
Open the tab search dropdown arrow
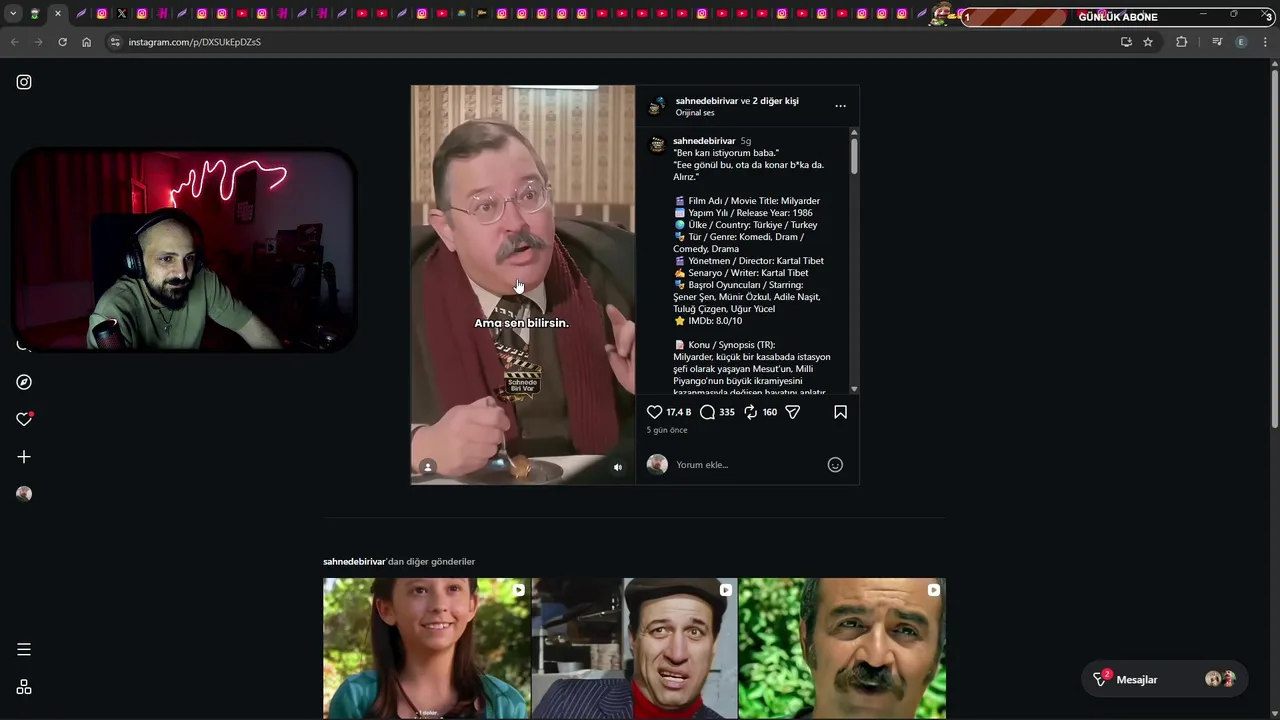click(x=13, y=14)
